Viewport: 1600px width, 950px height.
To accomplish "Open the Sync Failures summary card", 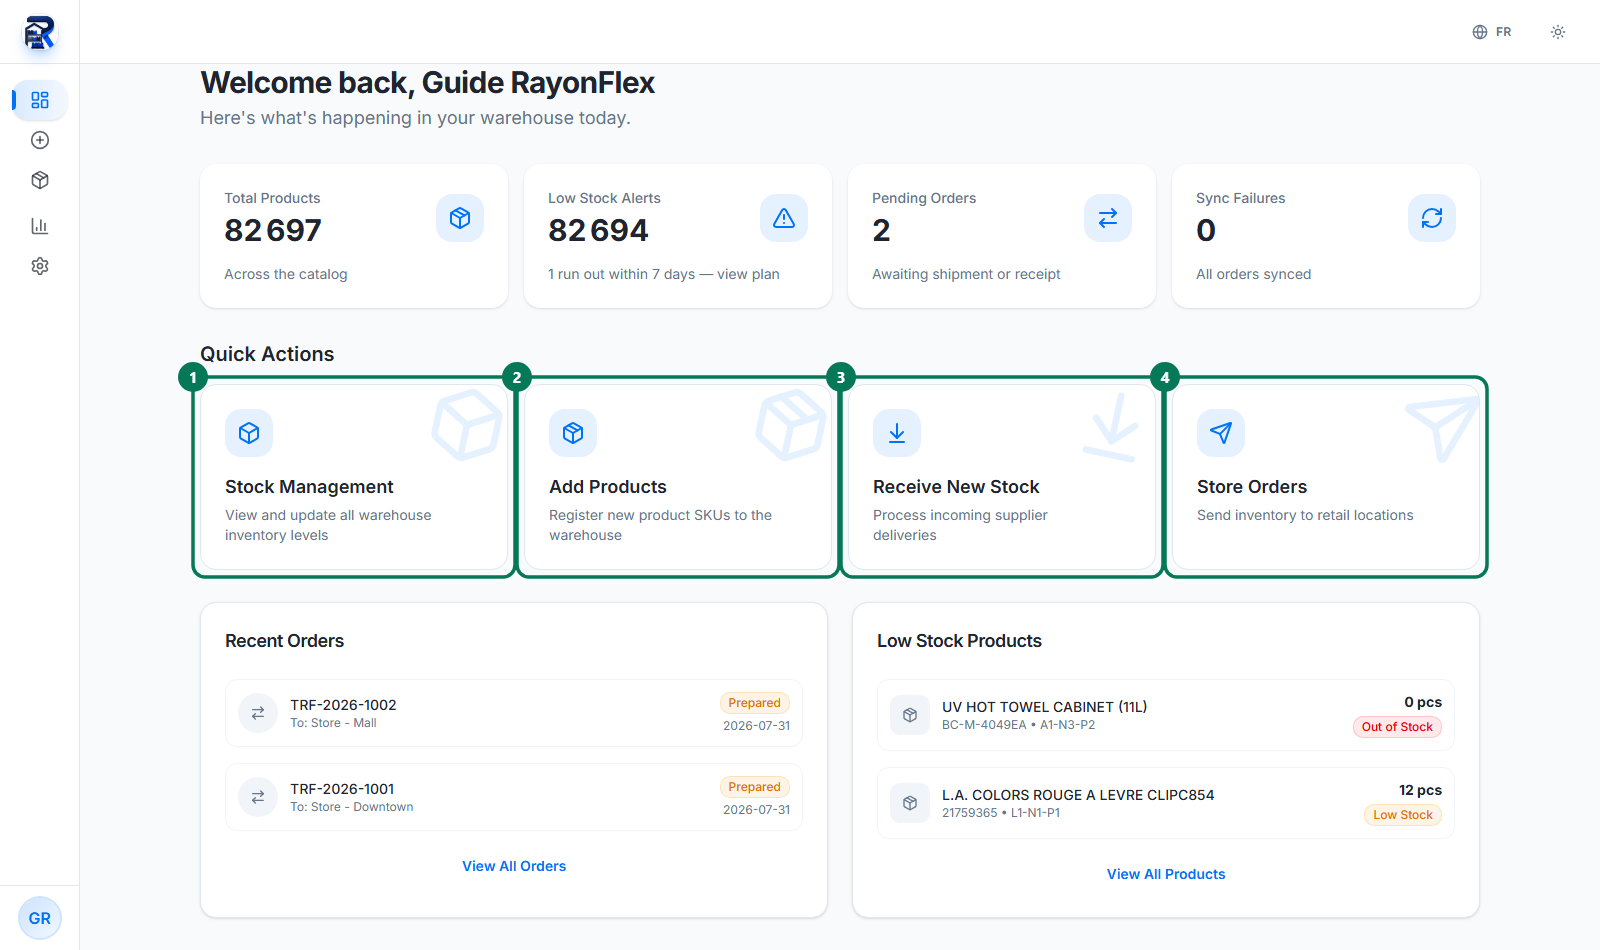I will coord(1326,236).
